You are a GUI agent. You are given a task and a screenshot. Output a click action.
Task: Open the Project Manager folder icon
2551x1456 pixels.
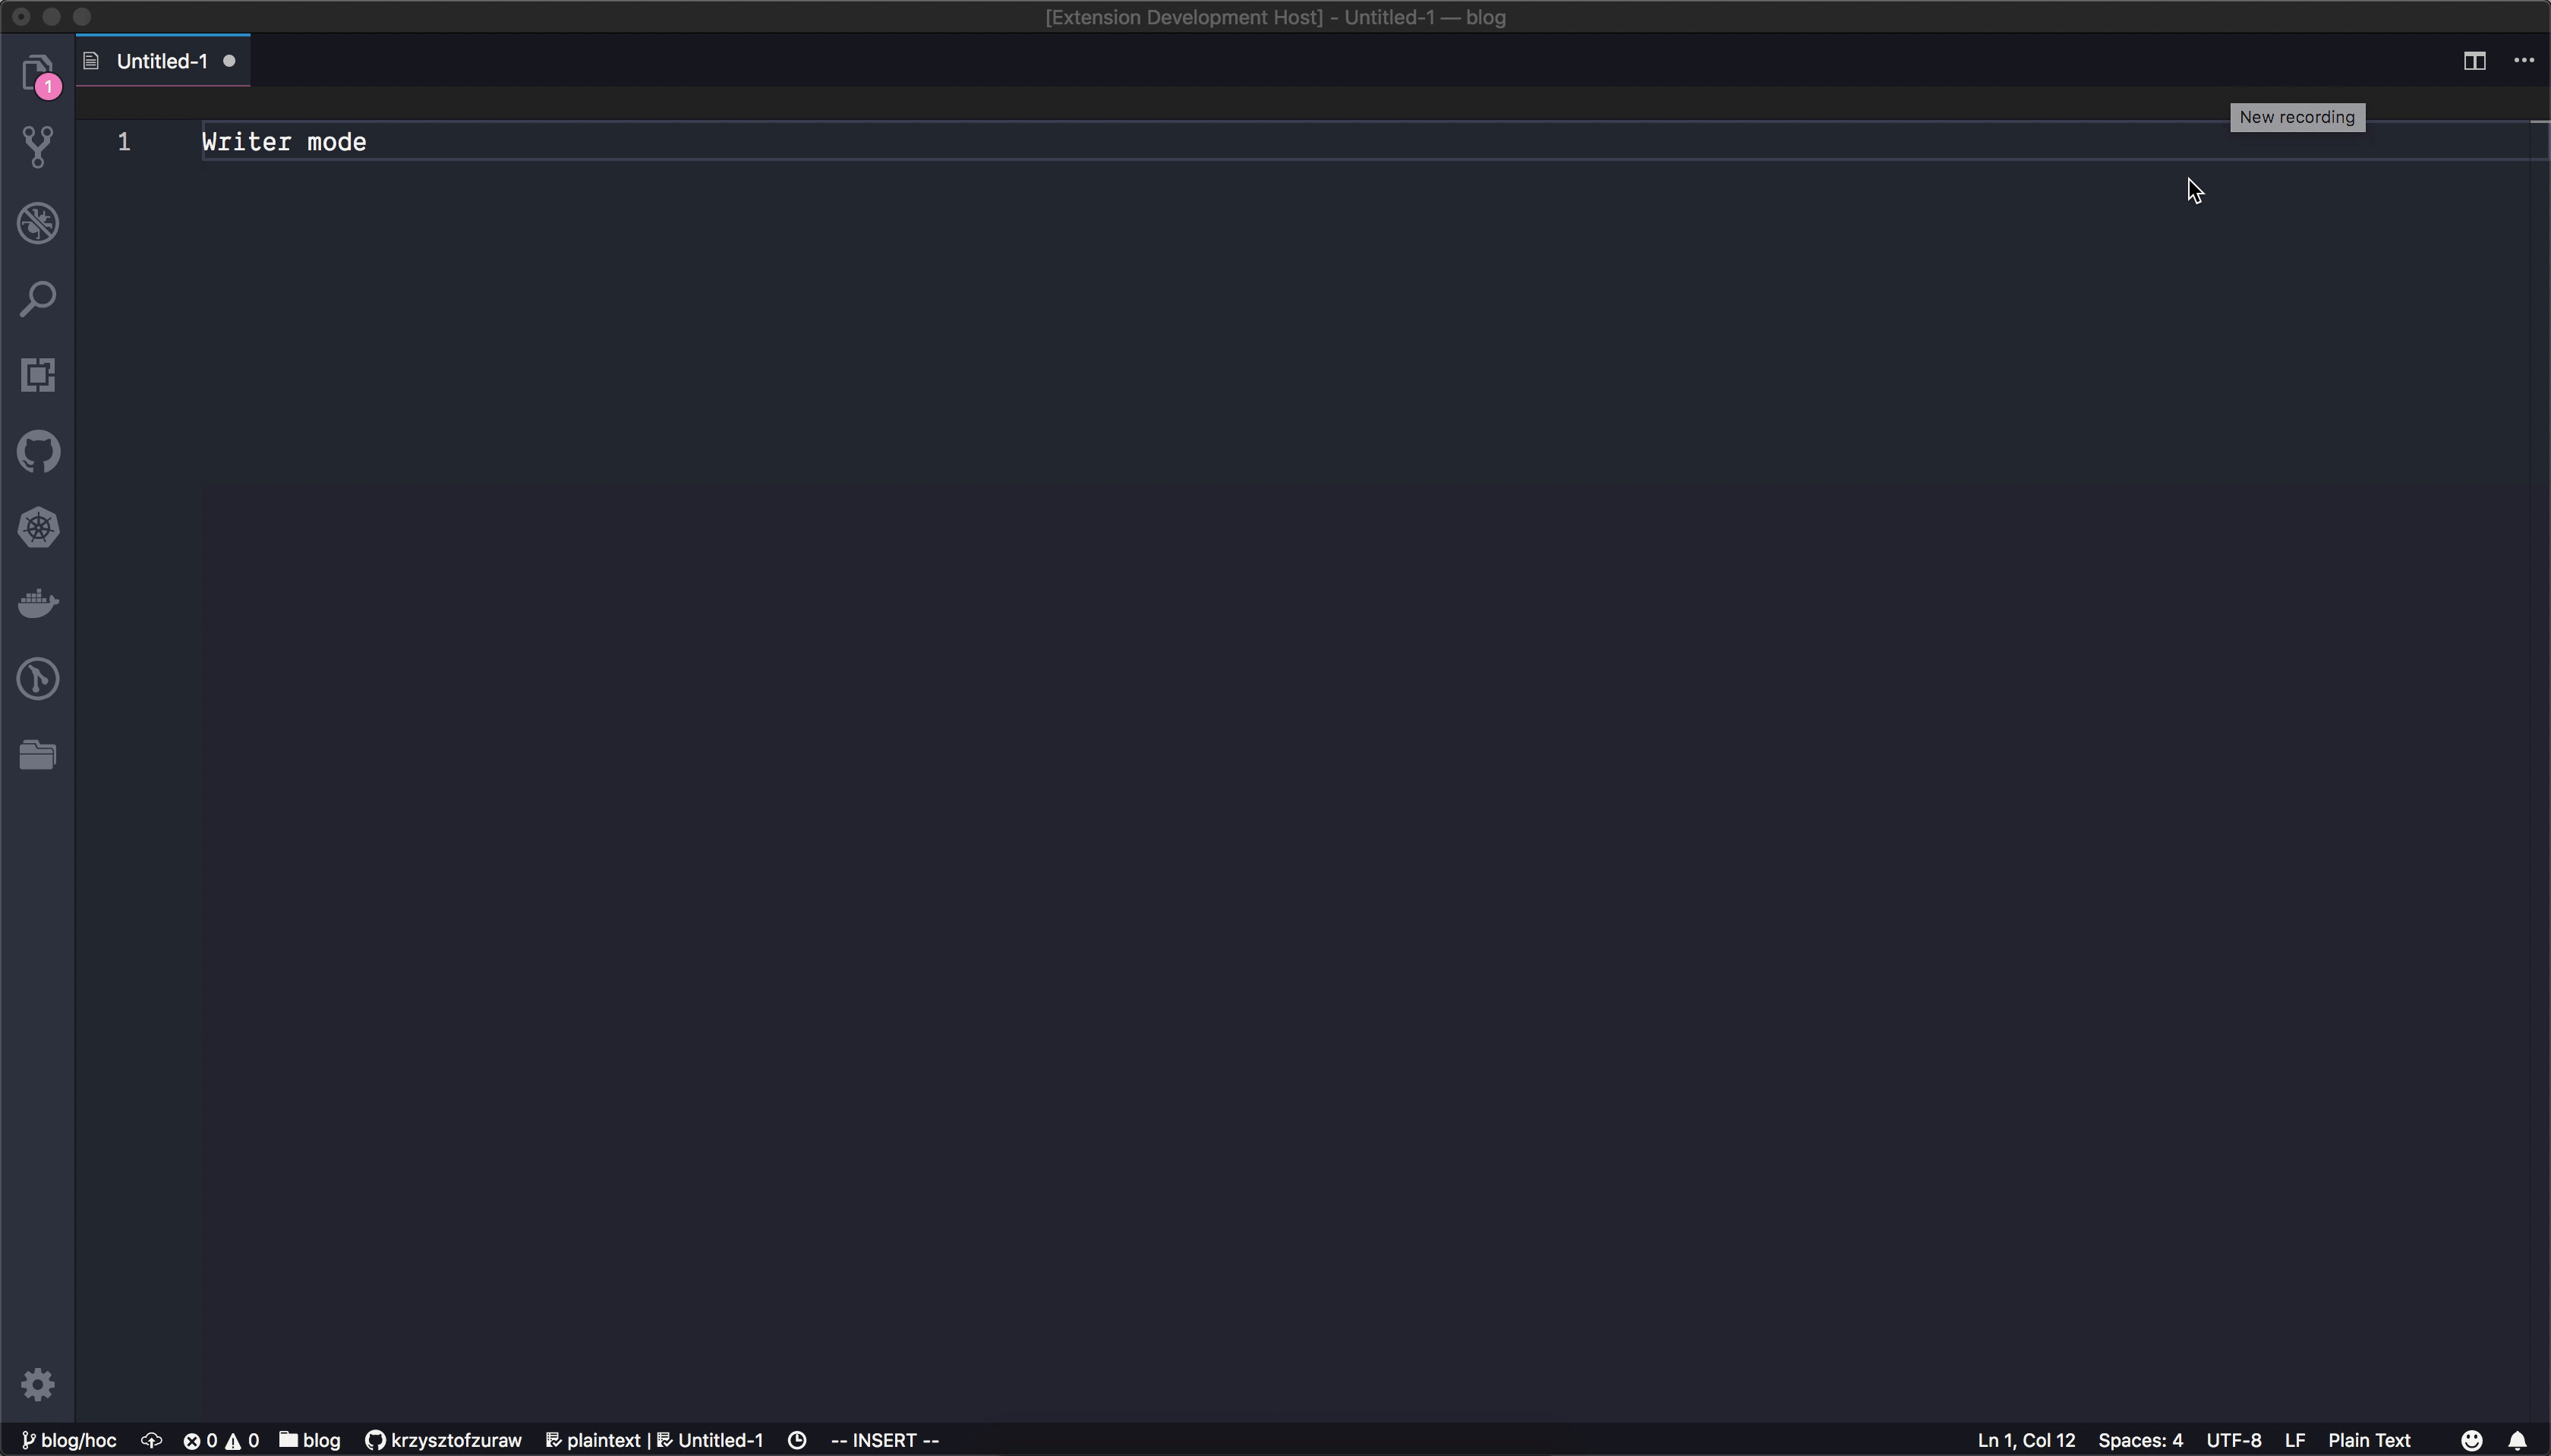click(x=38, y=755)
